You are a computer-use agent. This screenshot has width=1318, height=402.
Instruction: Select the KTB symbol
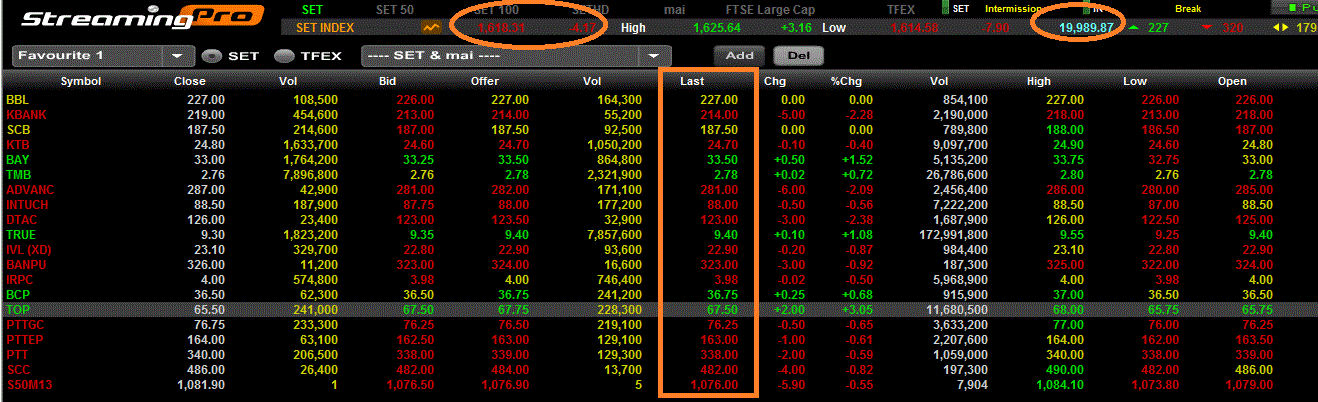18,145
